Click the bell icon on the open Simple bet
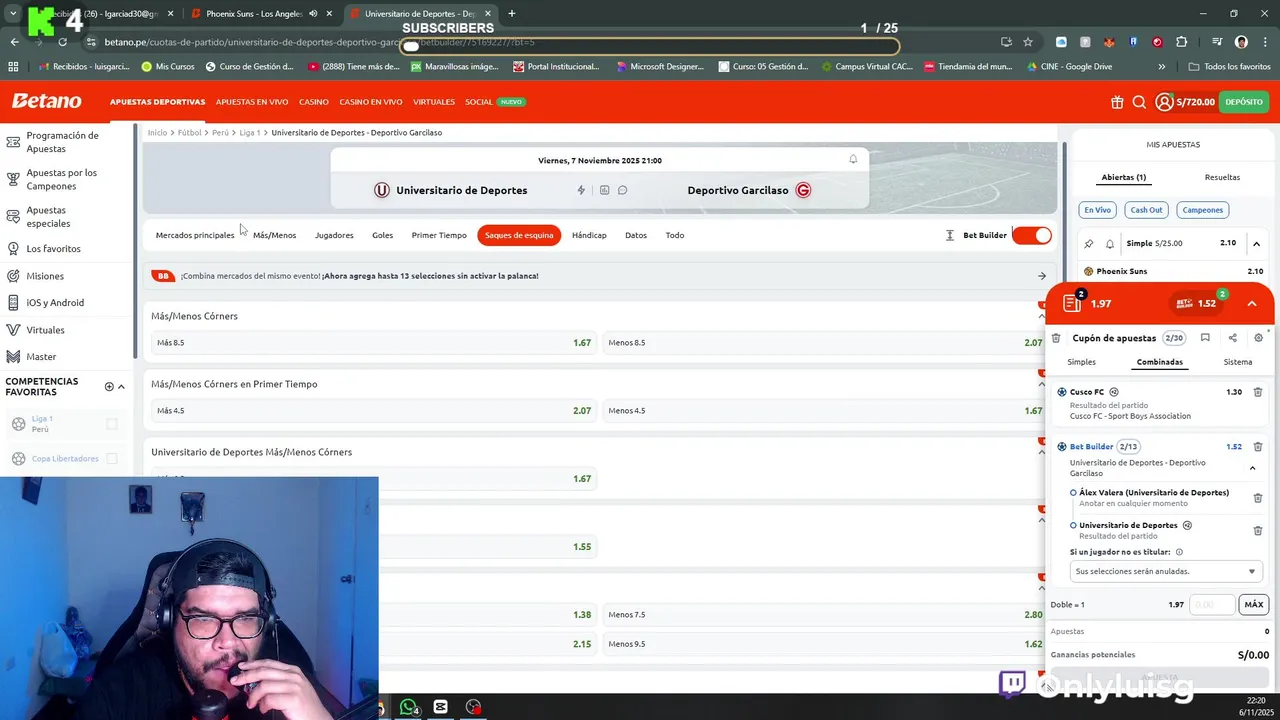 click(x=1109, y=243)
